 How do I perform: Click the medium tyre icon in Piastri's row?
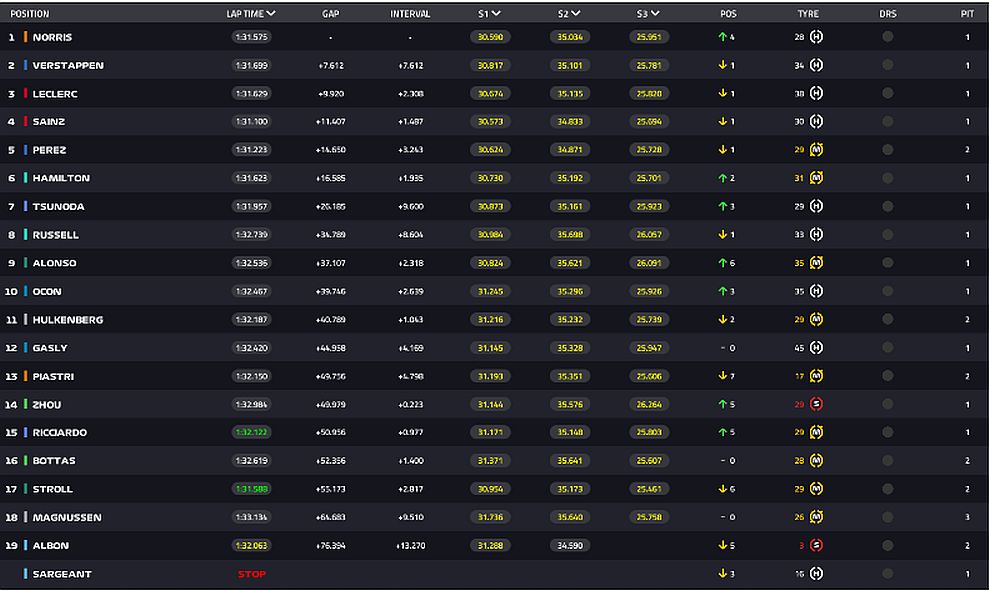816,377
